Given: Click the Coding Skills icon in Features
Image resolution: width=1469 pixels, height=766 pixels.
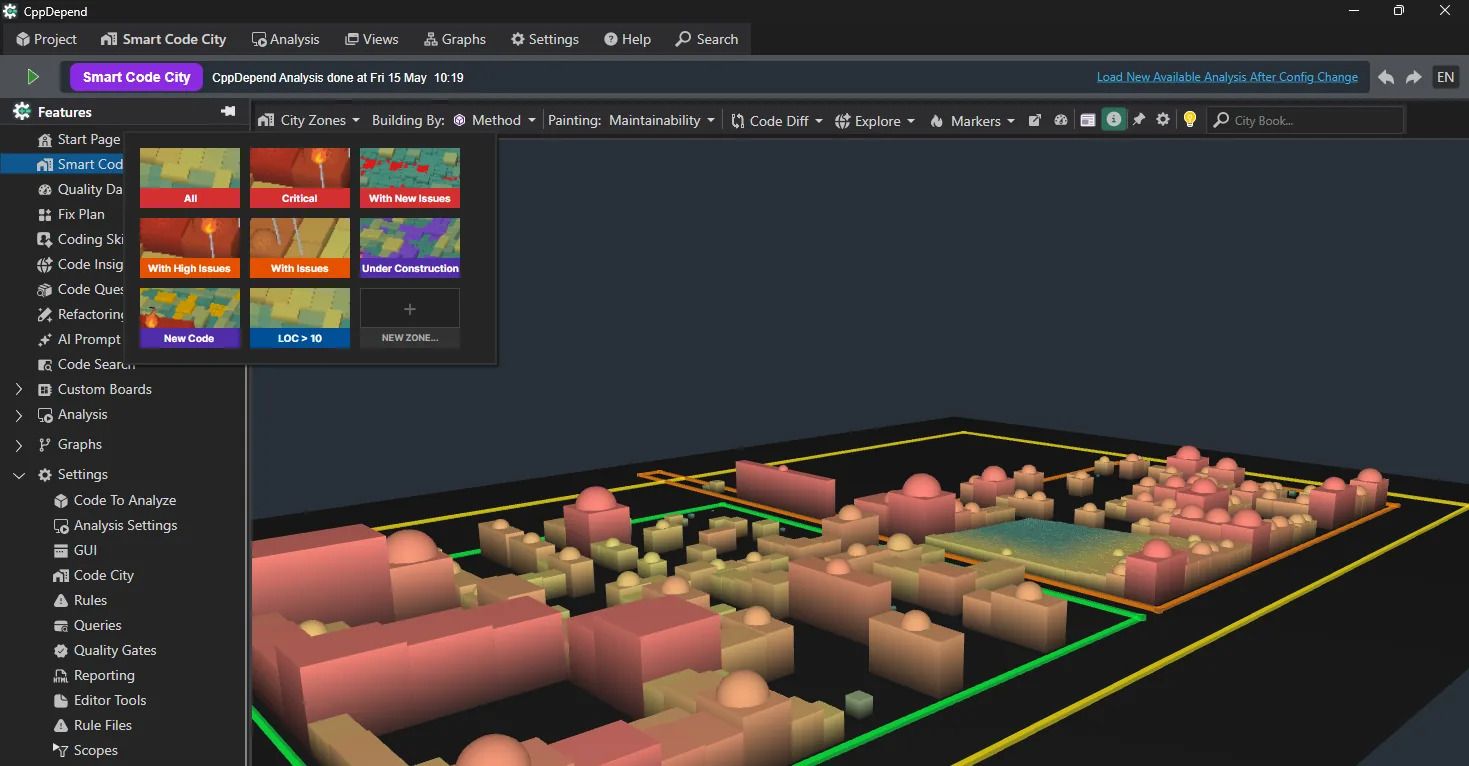Looking at the screenshot, I should point(44,239).
